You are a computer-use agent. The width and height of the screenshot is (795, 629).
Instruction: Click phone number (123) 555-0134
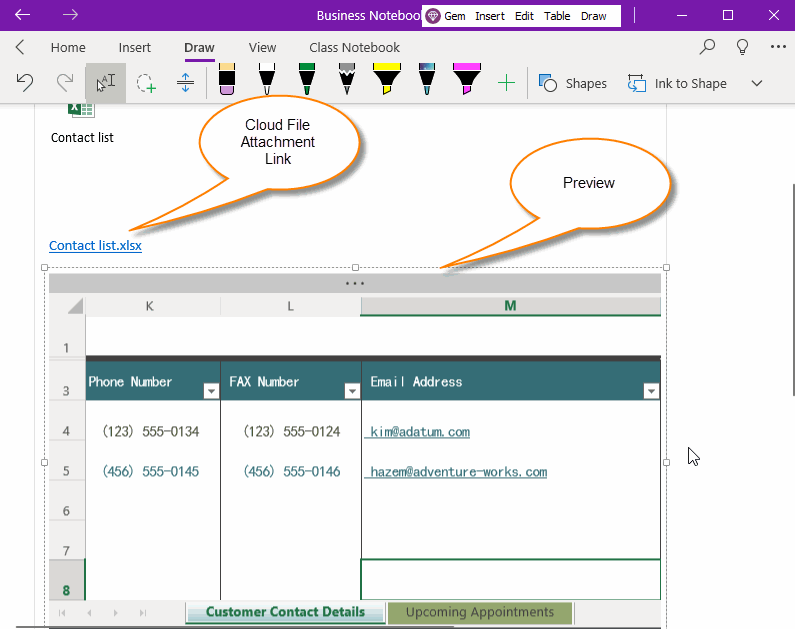point(151,431)
